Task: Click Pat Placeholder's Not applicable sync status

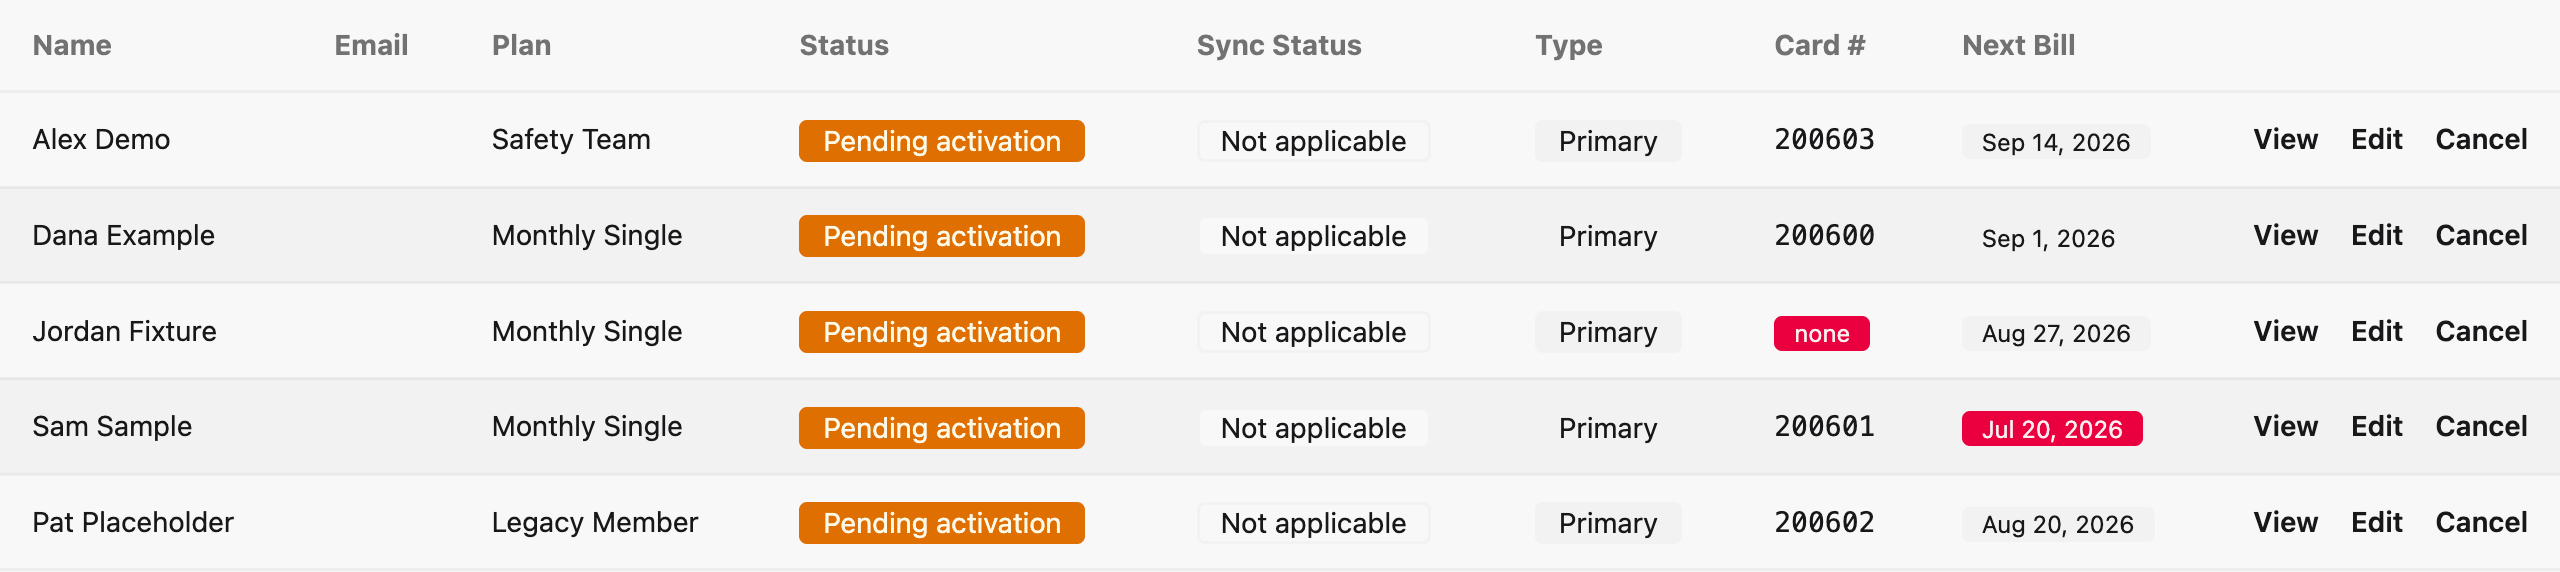Action: tap(1314, 523)
